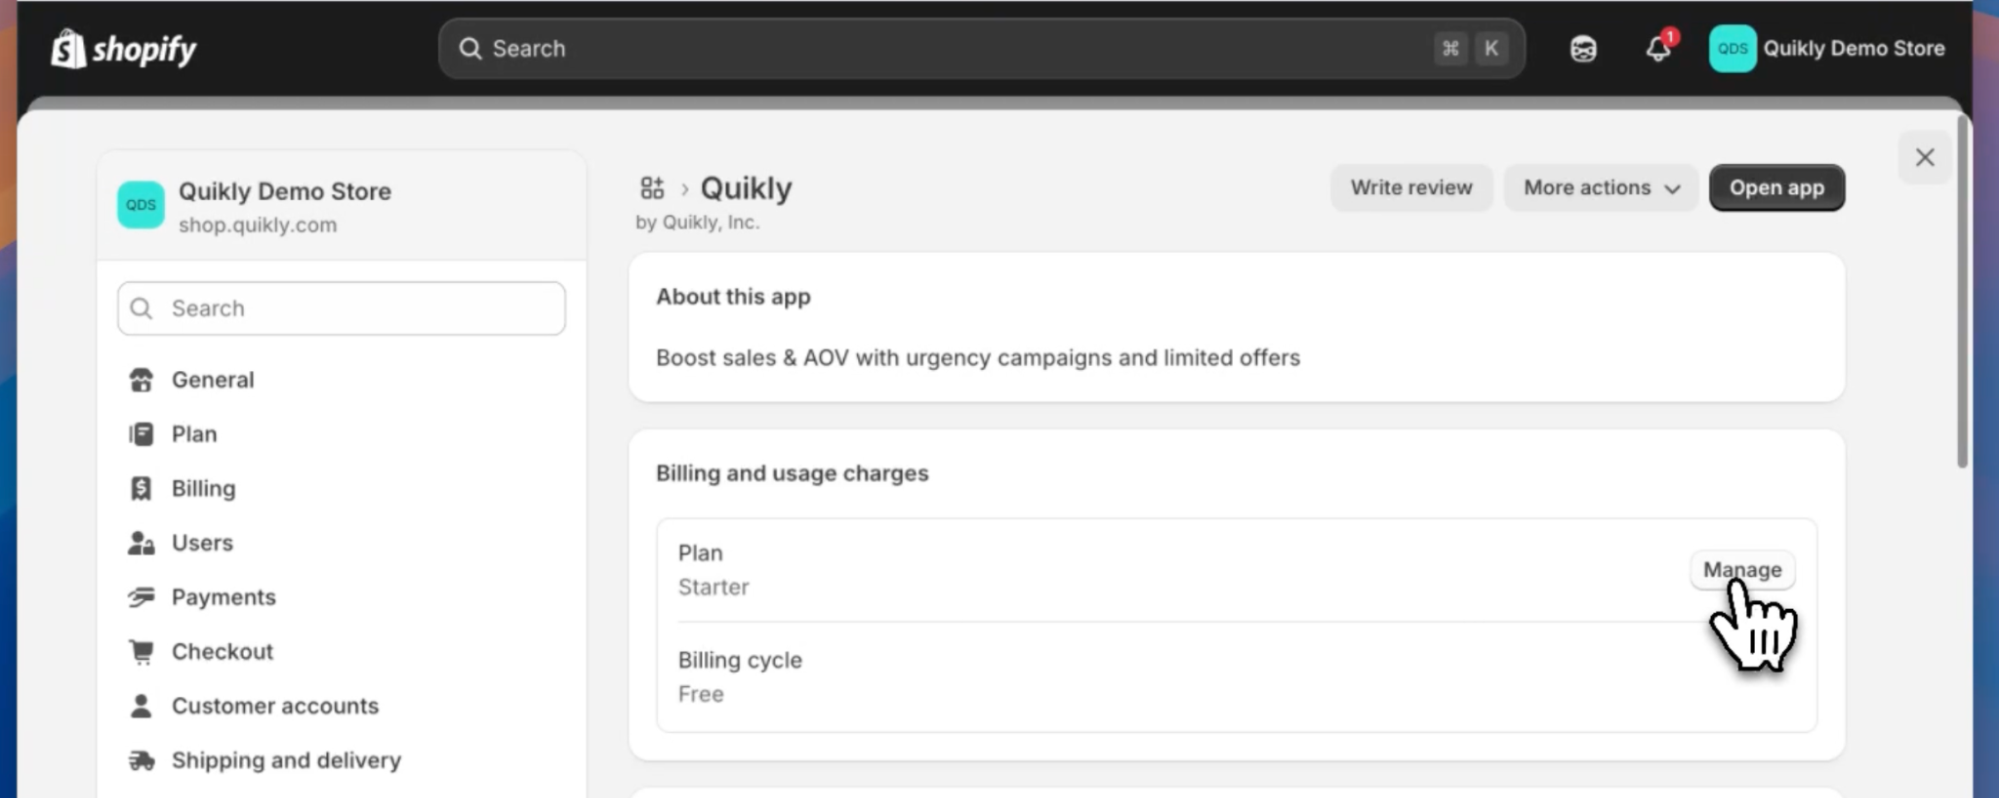Click the Quikly Demo Store sidebar title

tap(285, 191)
